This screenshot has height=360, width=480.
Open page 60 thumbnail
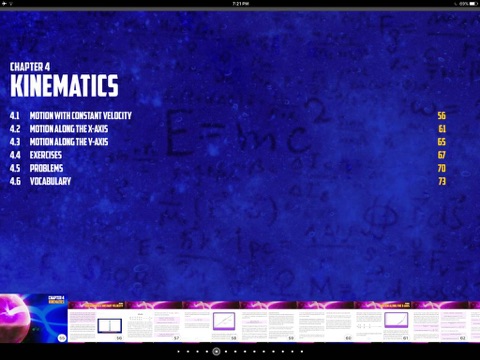[x=326, y=322]
